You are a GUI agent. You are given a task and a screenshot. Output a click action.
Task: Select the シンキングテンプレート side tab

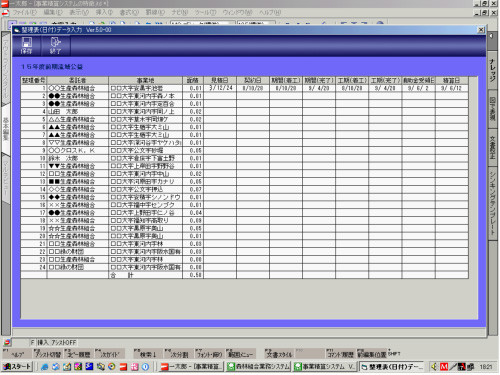pos(493,203)
